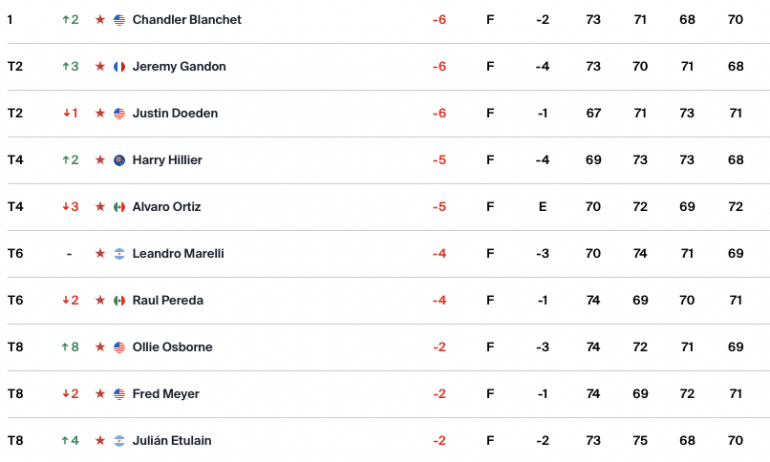Viewport: 770px width, 462px height.
Task: Select Leandro Marelli's name
Action: pos(178,253)
